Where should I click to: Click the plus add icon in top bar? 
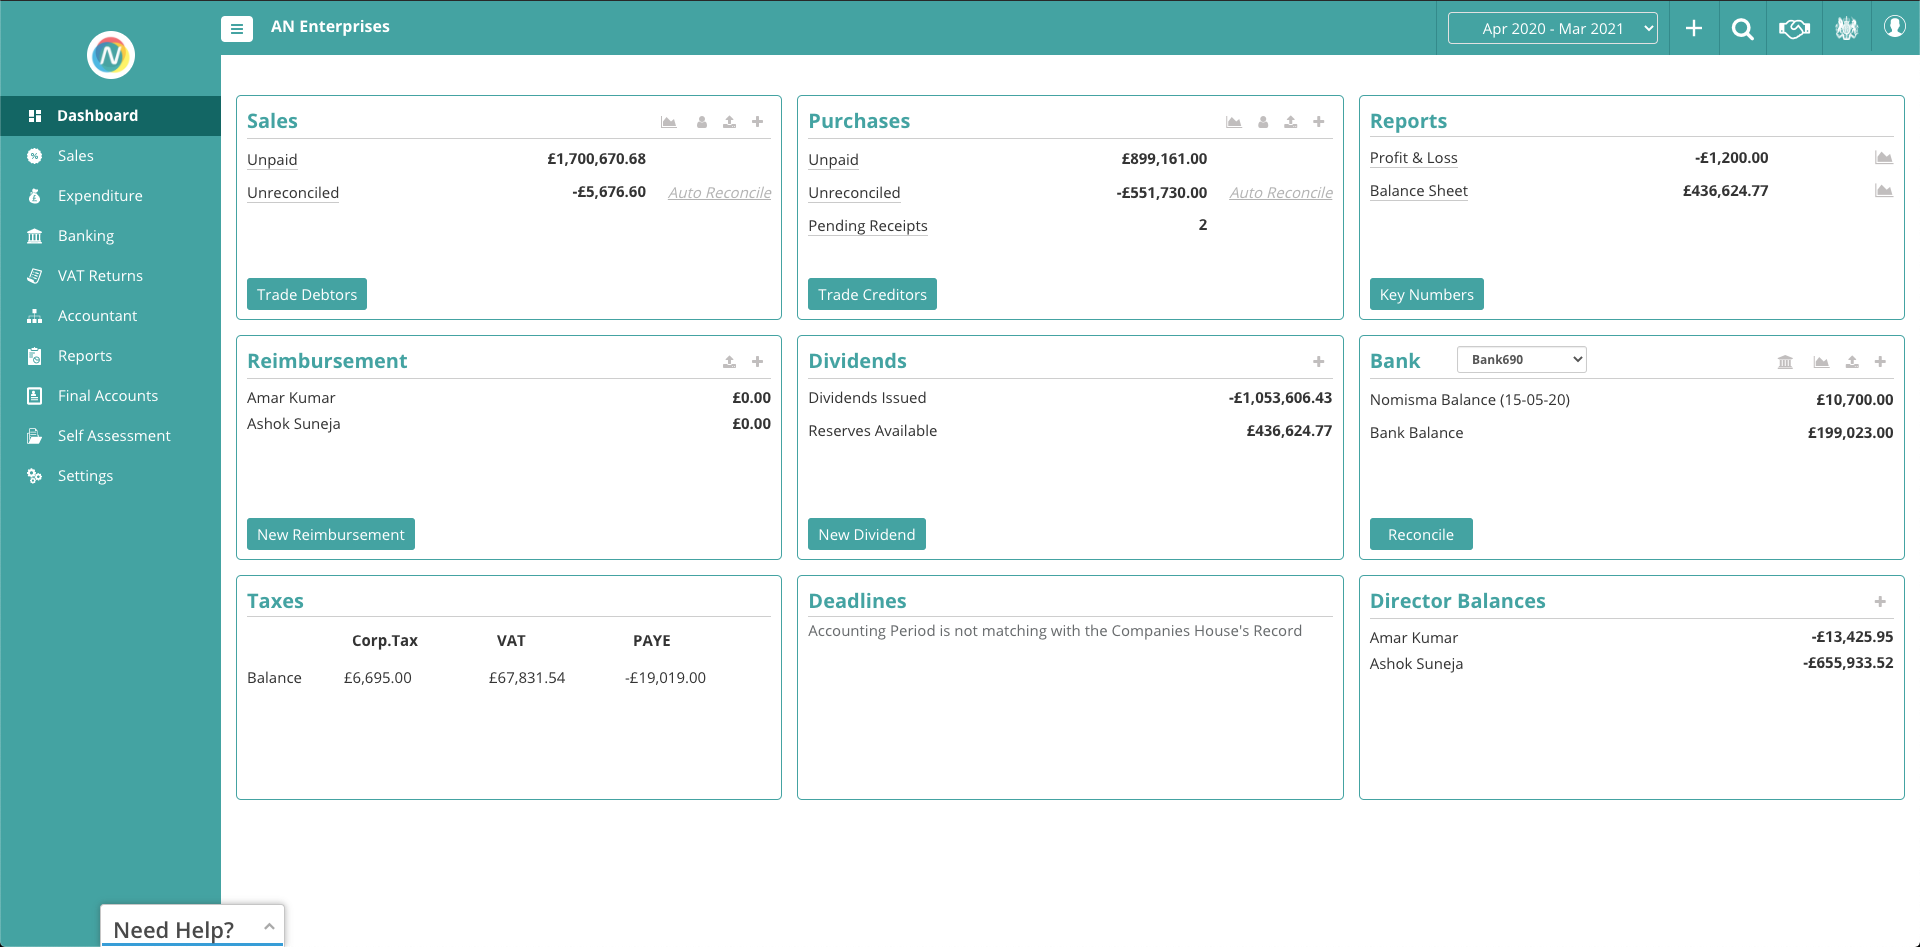1694,28
